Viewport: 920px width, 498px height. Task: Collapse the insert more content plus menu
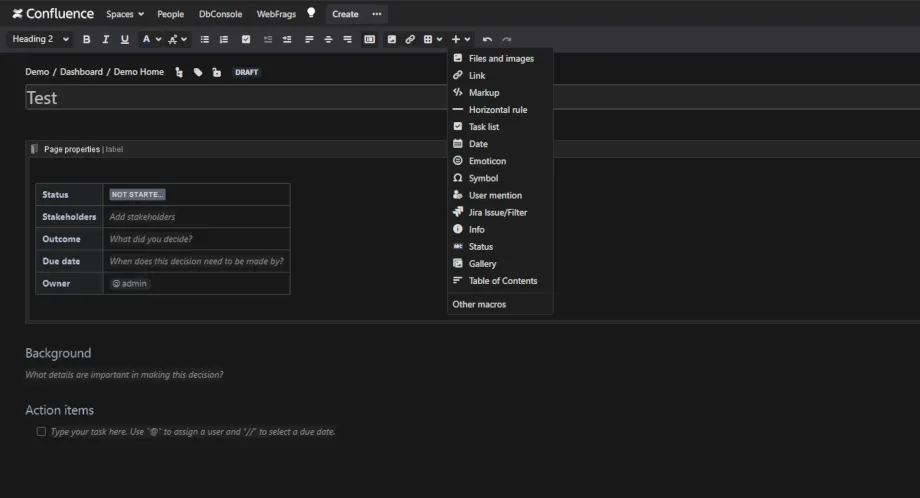click(461, 39)
